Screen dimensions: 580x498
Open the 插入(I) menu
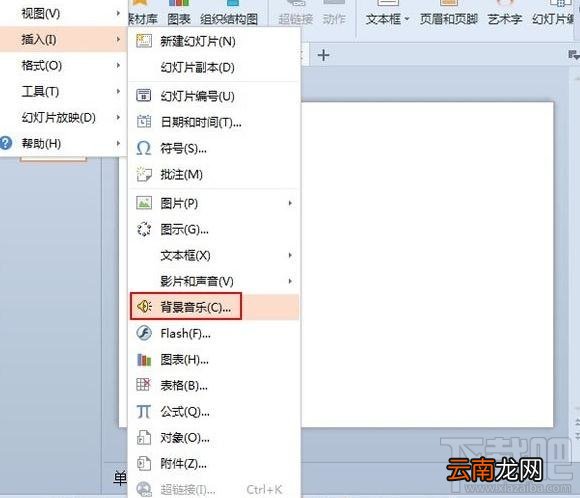[64, 39]
